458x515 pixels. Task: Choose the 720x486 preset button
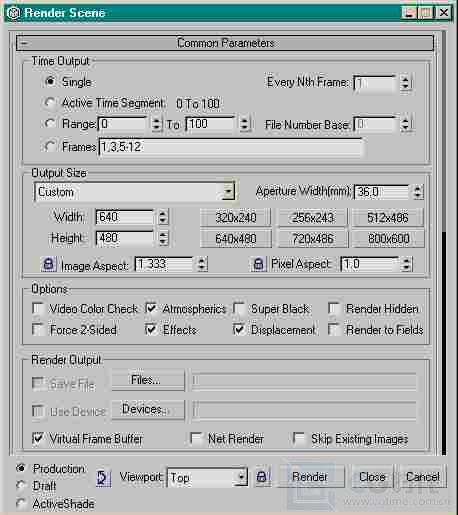coord(313,239)
